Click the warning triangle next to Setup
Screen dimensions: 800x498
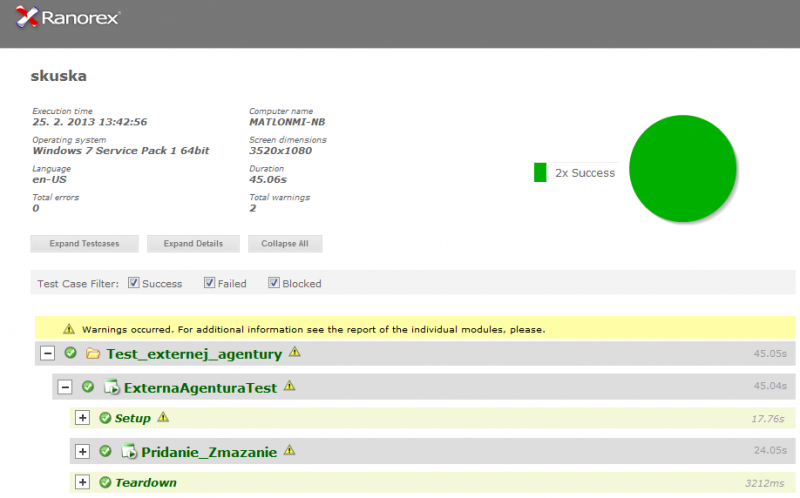click(x=163, y=417)
